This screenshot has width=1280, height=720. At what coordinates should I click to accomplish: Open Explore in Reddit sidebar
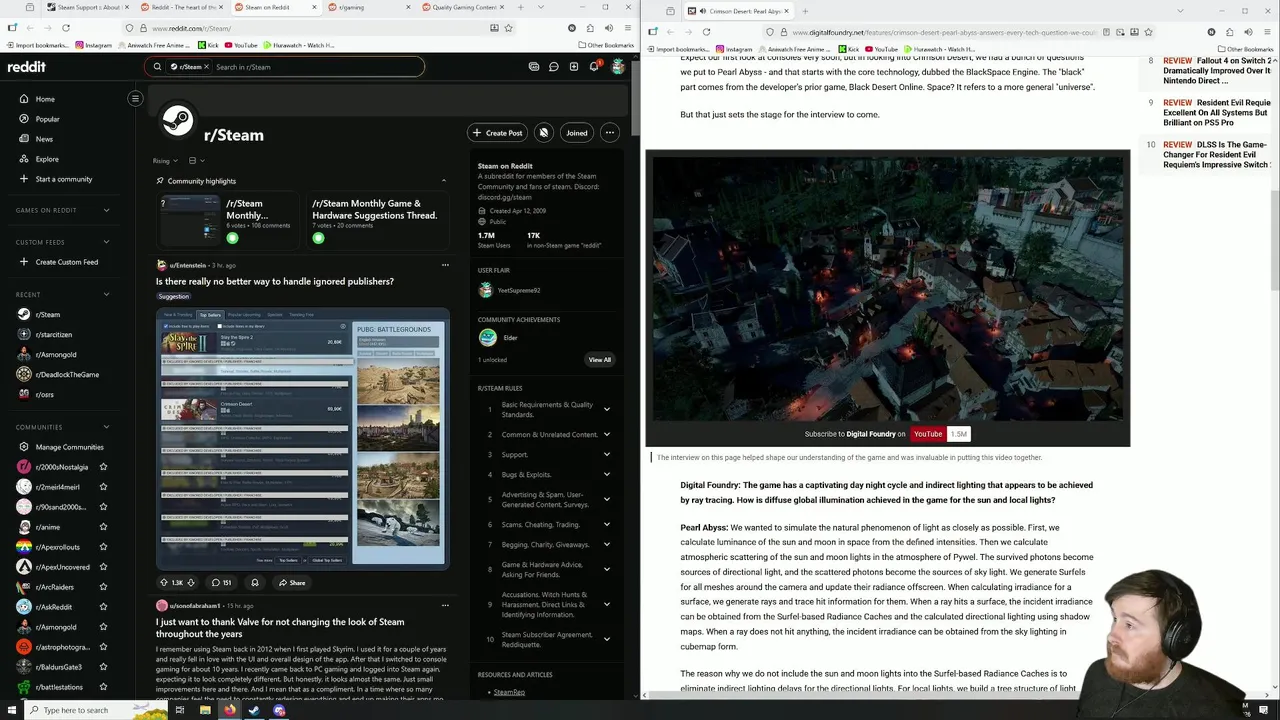coord(47,159)
